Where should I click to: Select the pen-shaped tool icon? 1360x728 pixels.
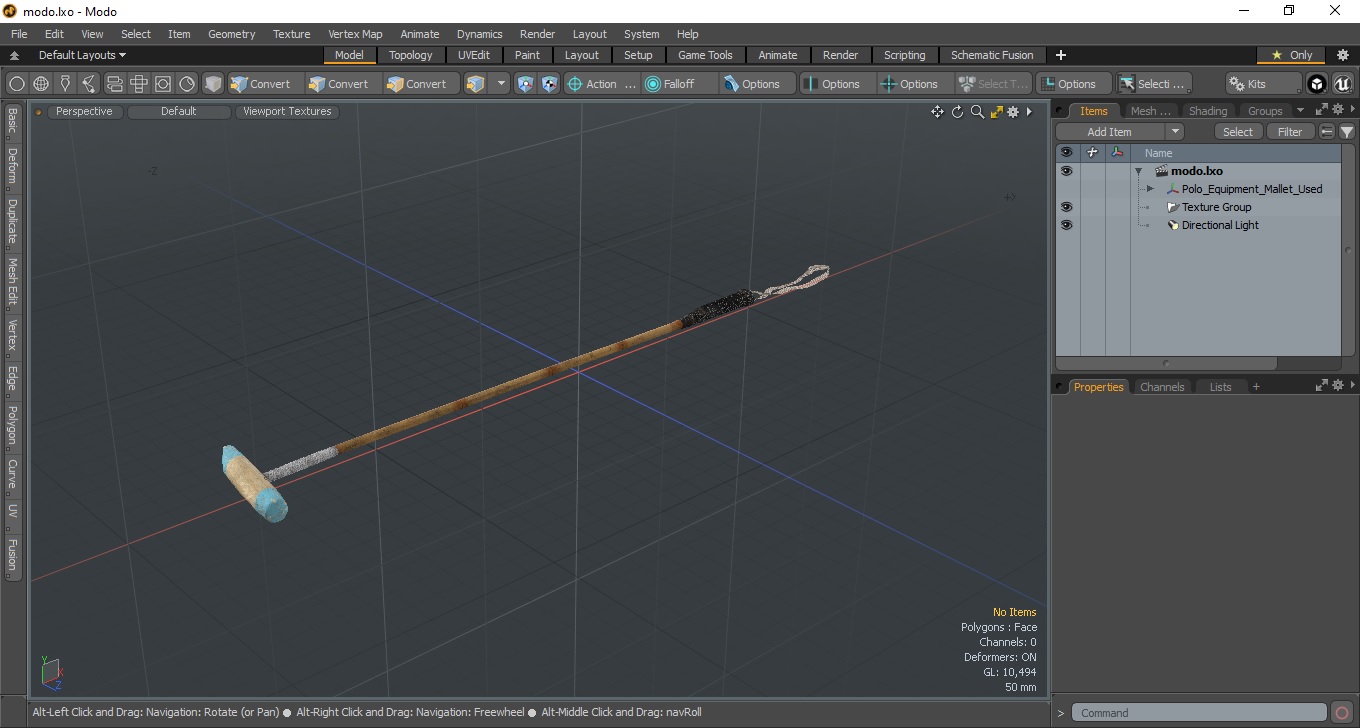click(65, 84)
